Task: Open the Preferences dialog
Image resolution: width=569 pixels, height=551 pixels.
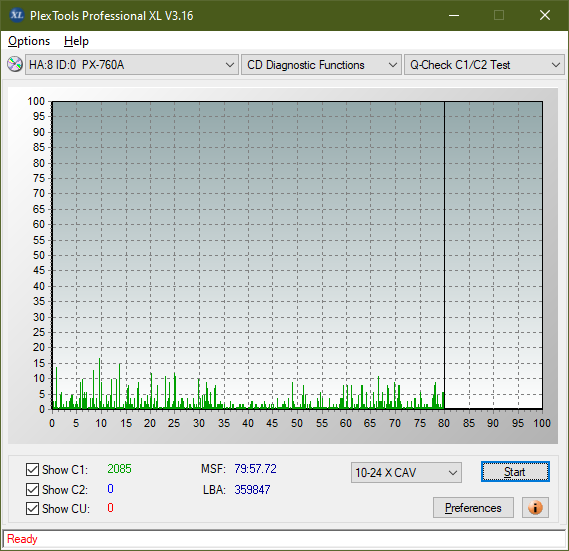Action: (x=473, y=507)
